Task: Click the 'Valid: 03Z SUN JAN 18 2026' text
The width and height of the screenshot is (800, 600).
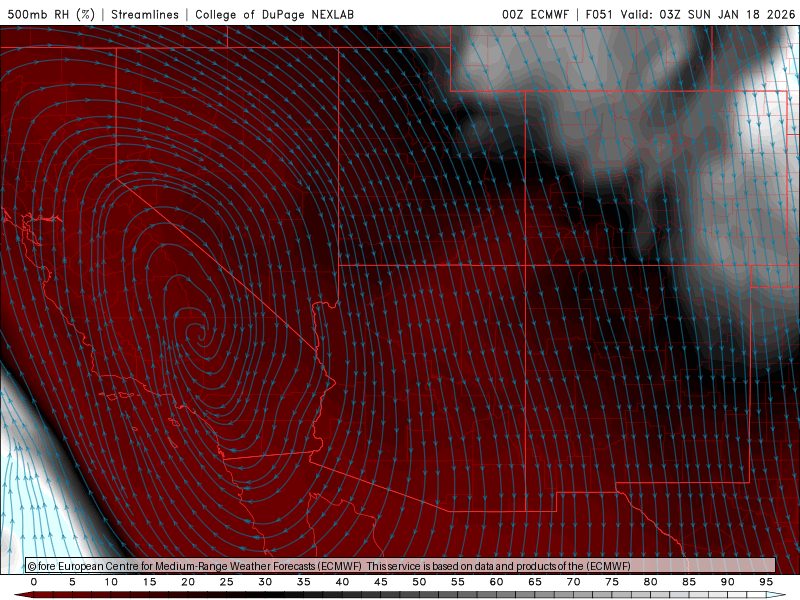Action: click(x=708, y=14)
